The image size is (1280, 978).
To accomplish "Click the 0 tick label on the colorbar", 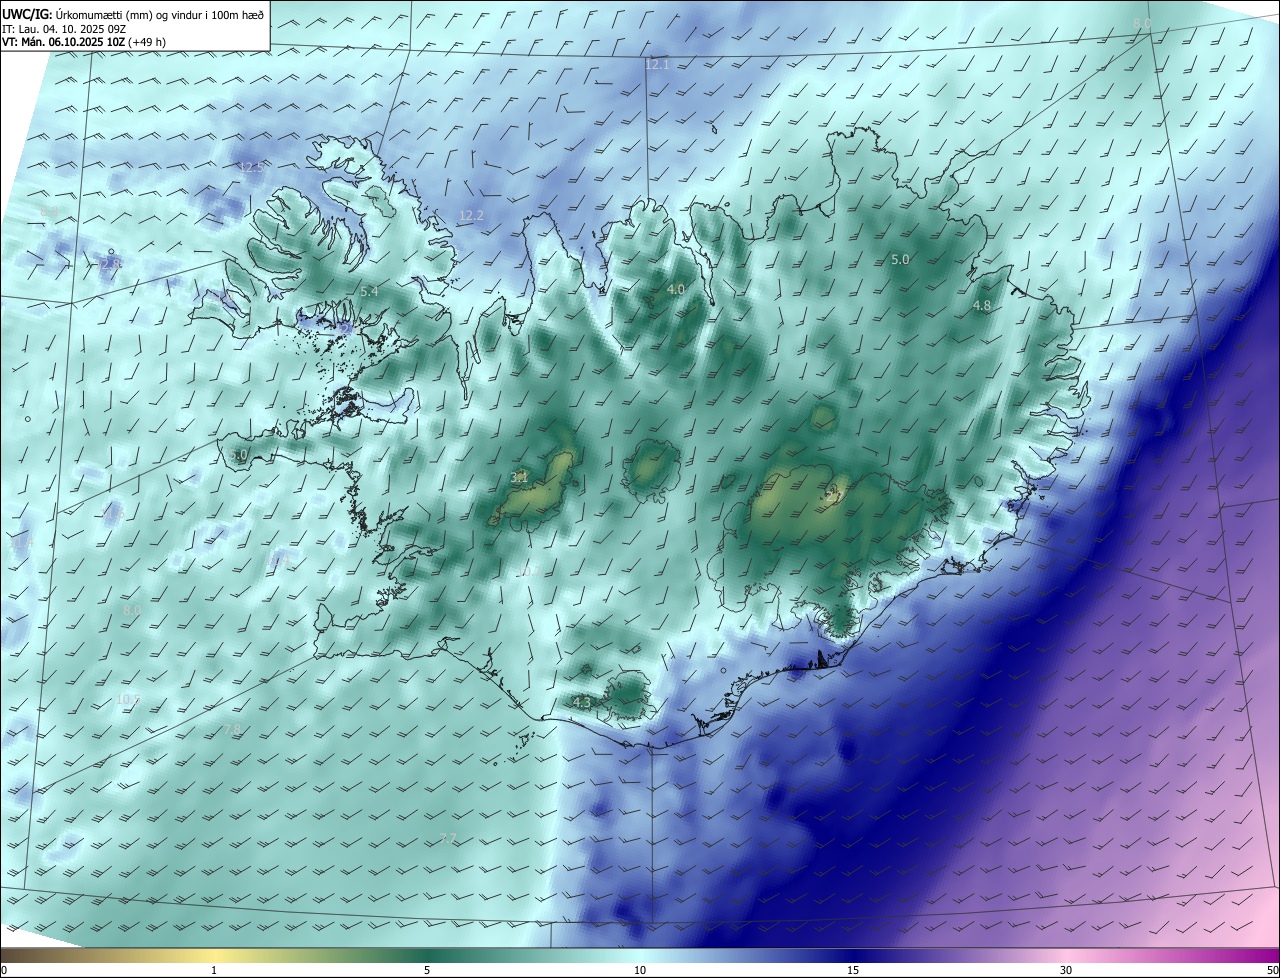I will click(x=4, y=970).
